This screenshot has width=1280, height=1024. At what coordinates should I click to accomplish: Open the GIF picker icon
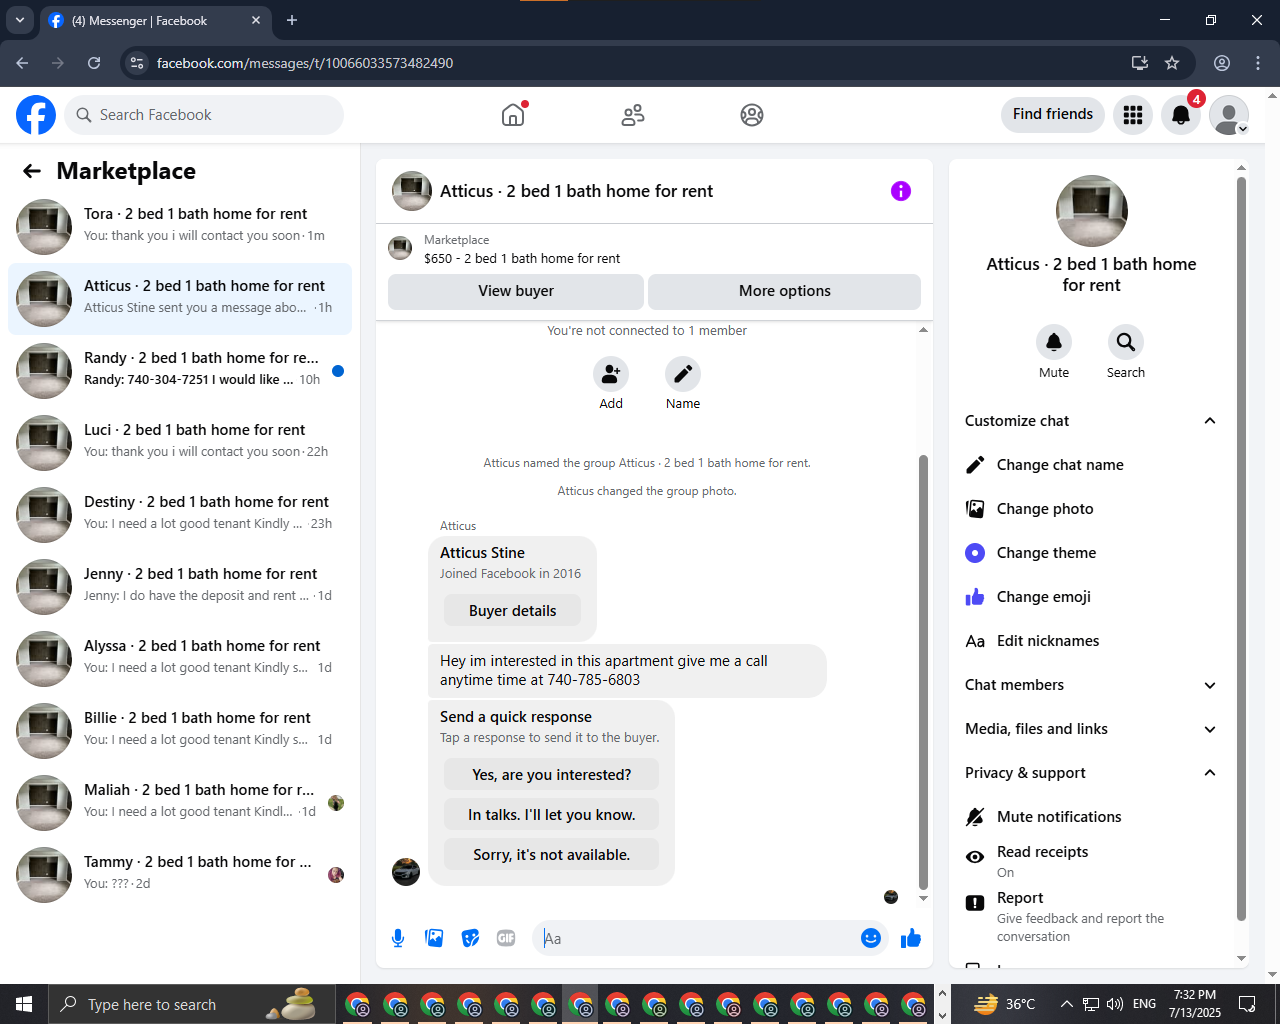pos(506,938)
